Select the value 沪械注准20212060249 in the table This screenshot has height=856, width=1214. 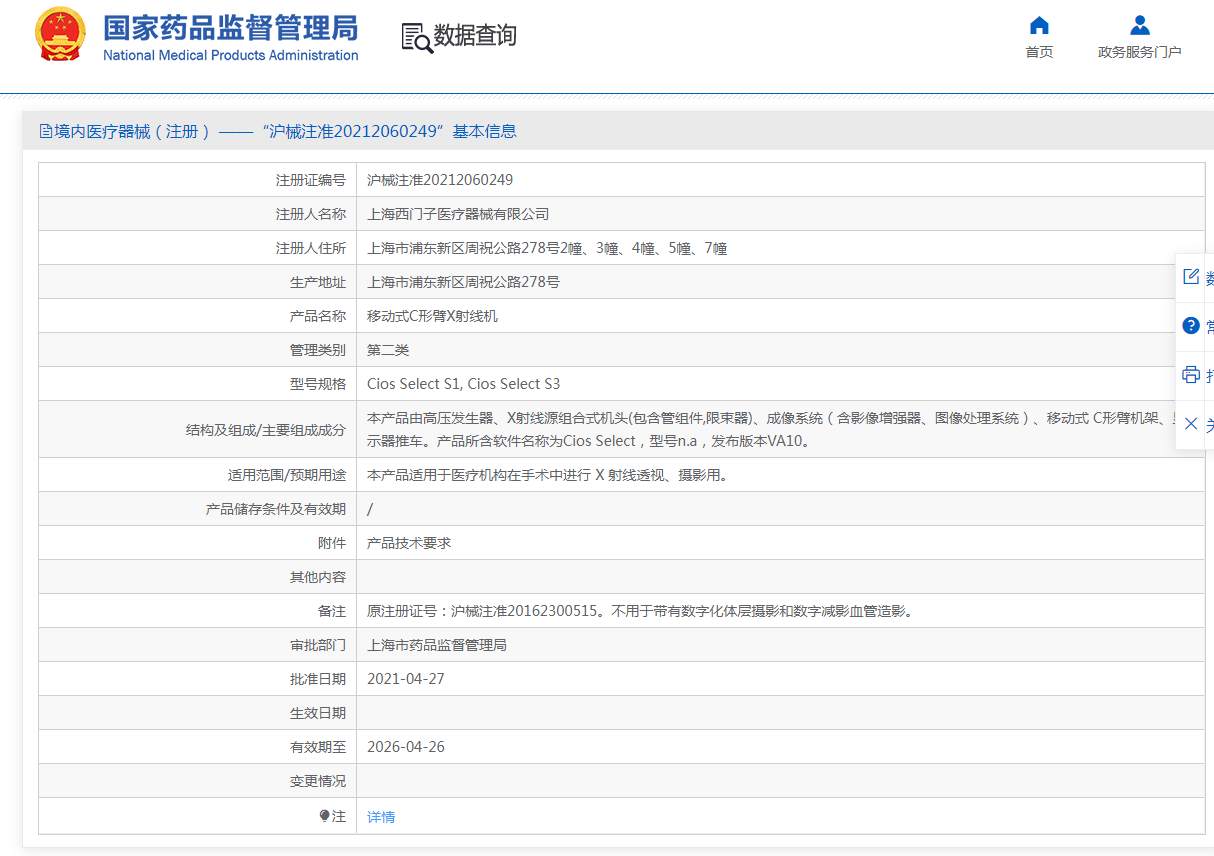coord(440,180)
